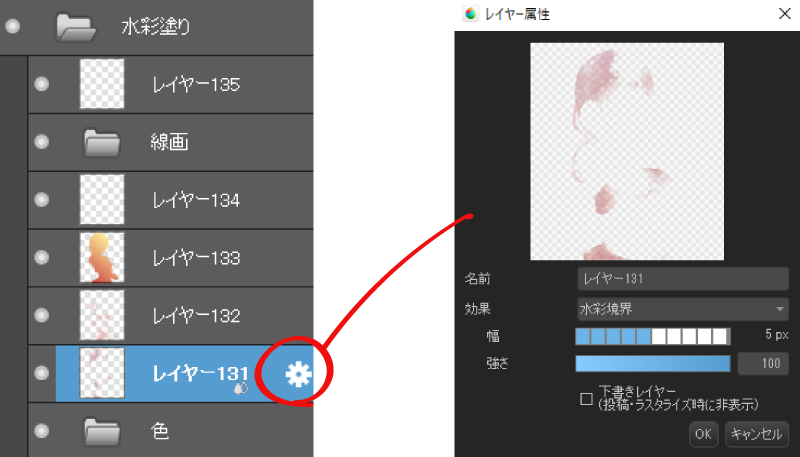800x457 pixels.
Task: Click the OK button
Action: pos(704,434)
